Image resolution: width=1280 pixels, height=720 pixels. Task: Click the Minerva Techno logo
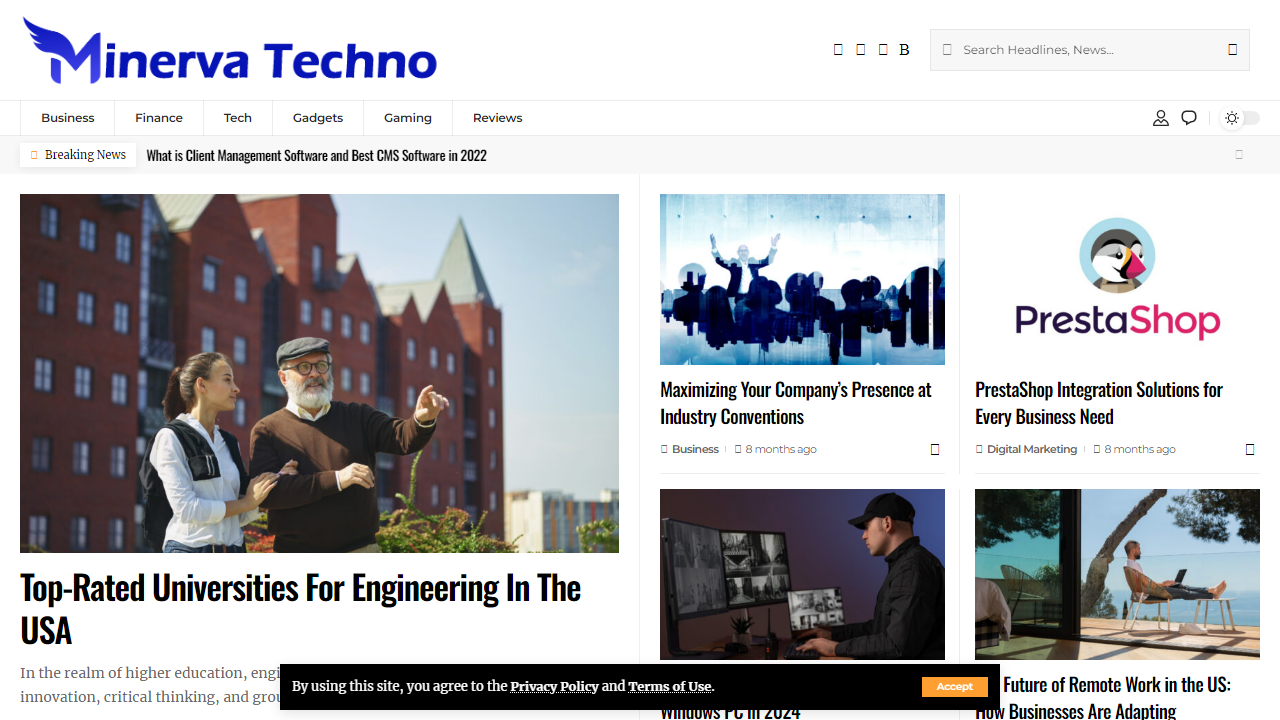point(230,52)
